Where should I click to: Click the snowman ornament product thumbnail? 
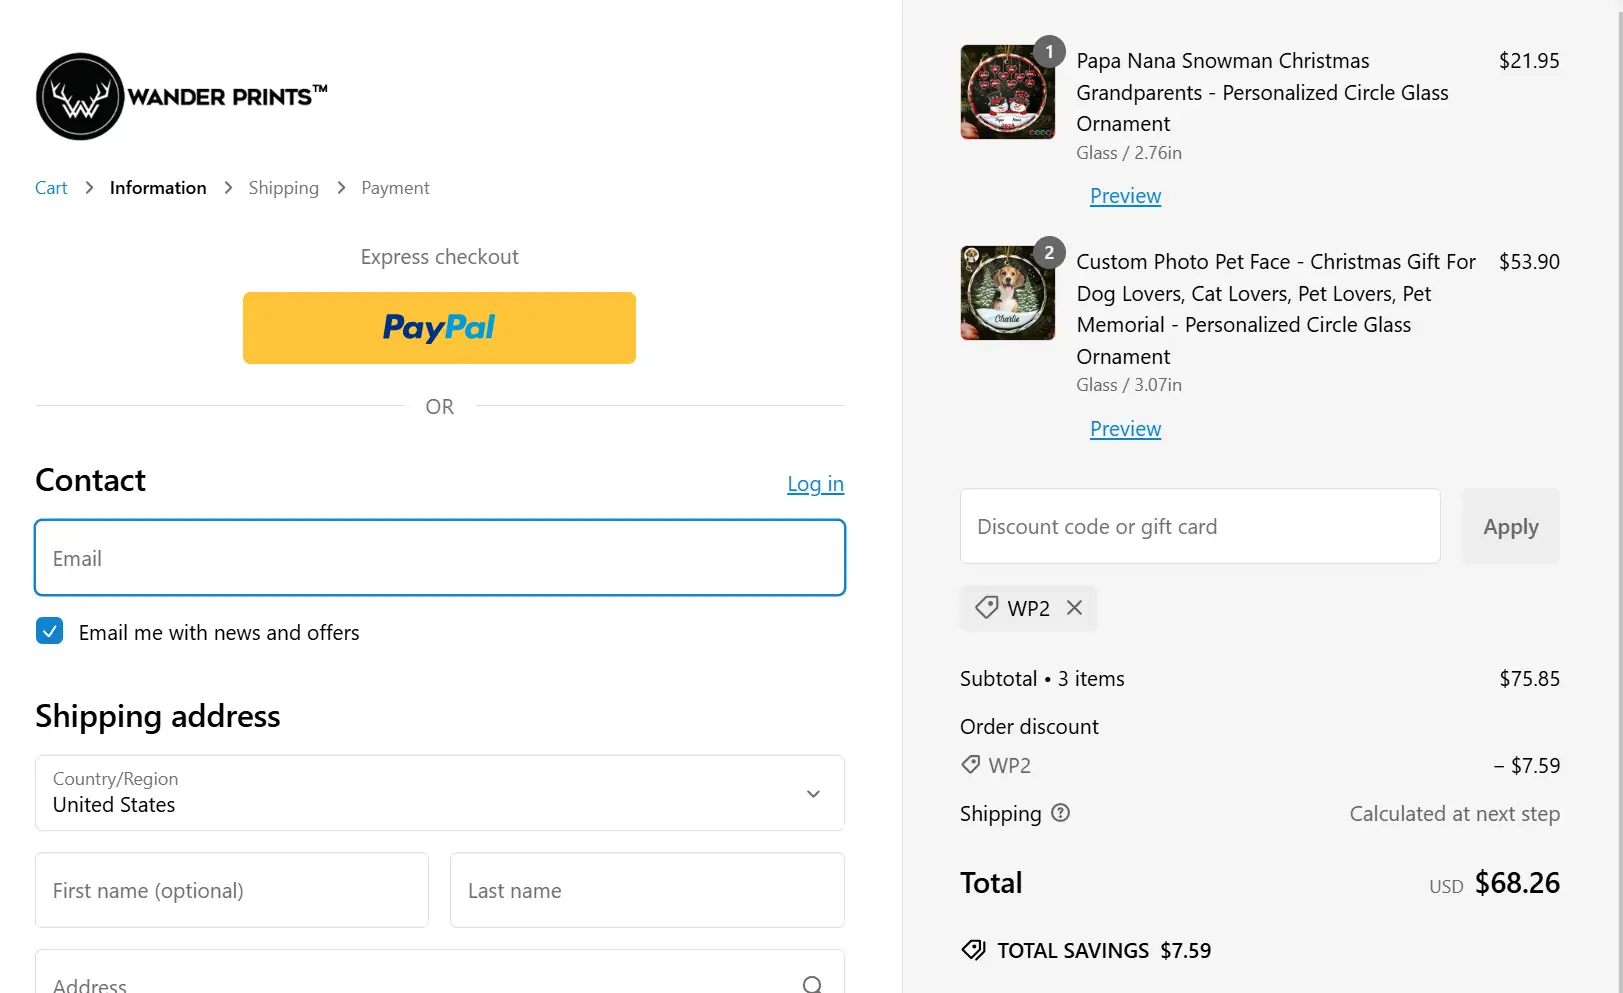pyautogui.click(x=1006, y=92)
